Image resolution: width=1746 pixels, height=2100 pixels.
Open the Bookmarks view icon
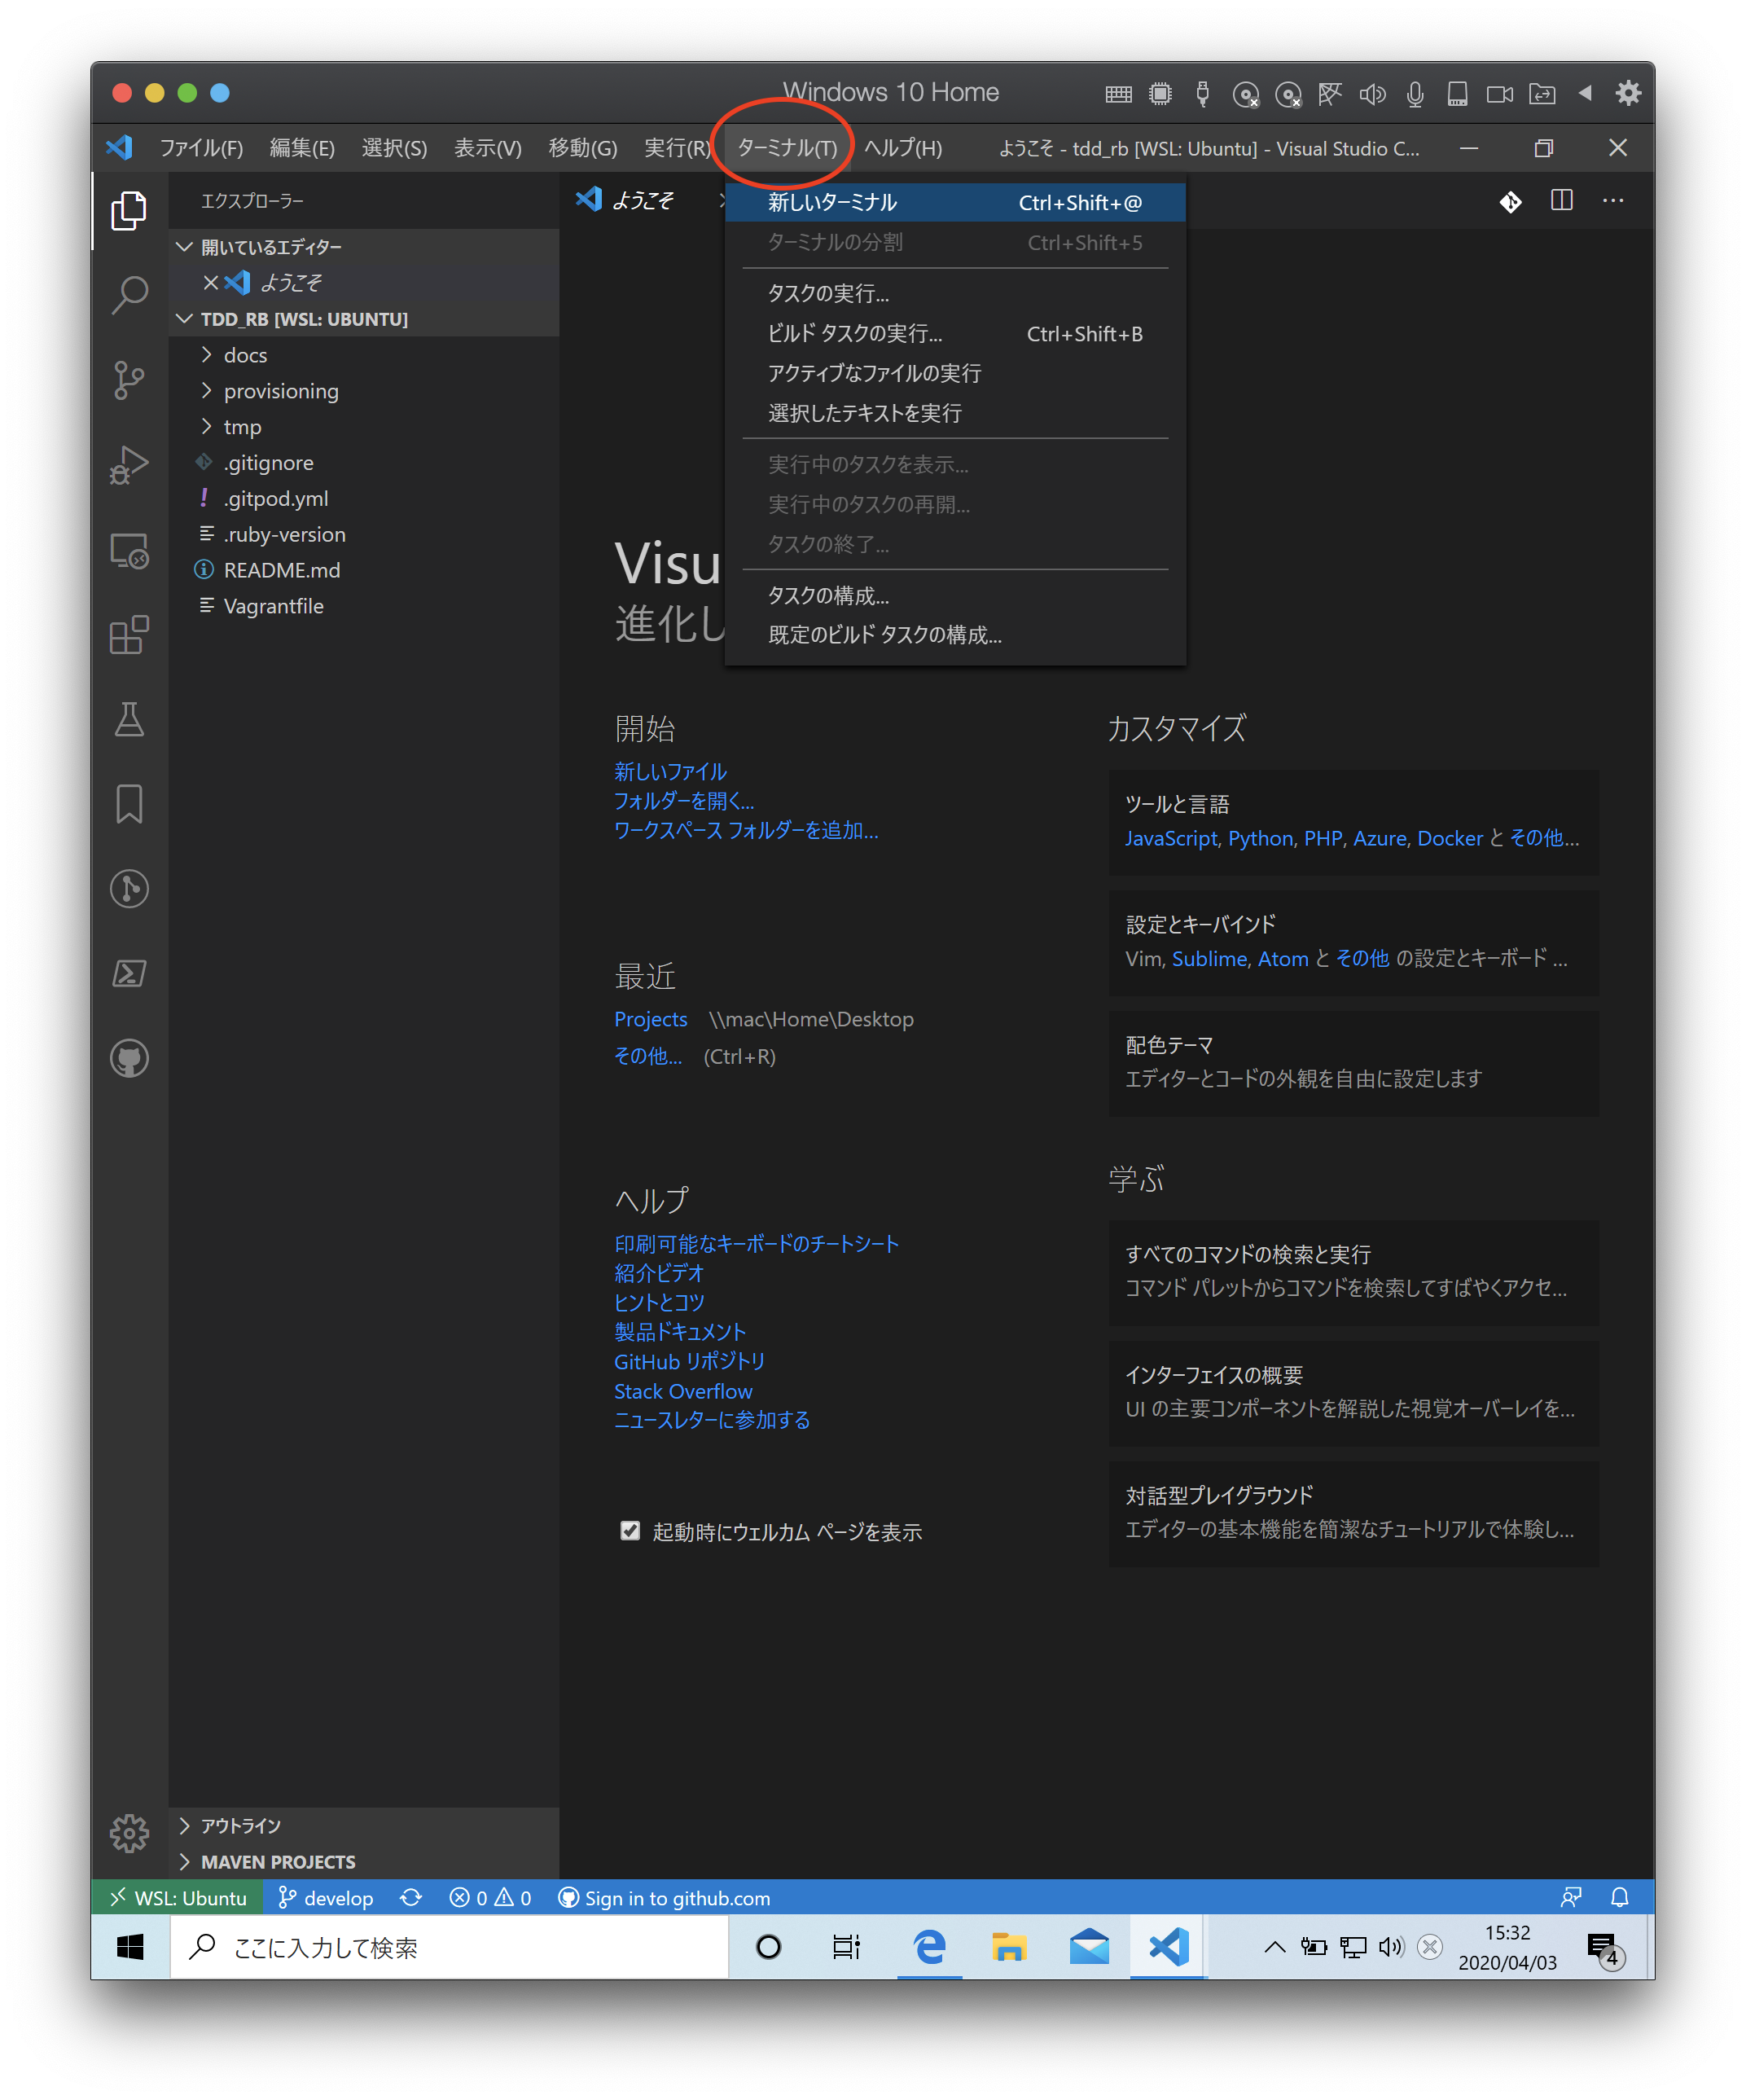pos(129,804)
